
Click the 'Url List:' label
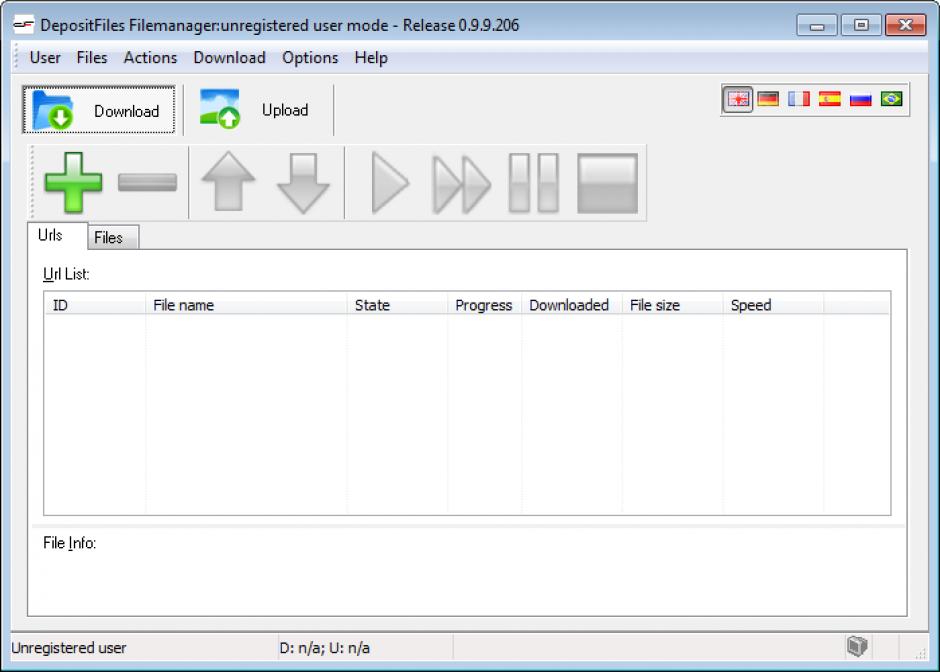coord(66,274)
